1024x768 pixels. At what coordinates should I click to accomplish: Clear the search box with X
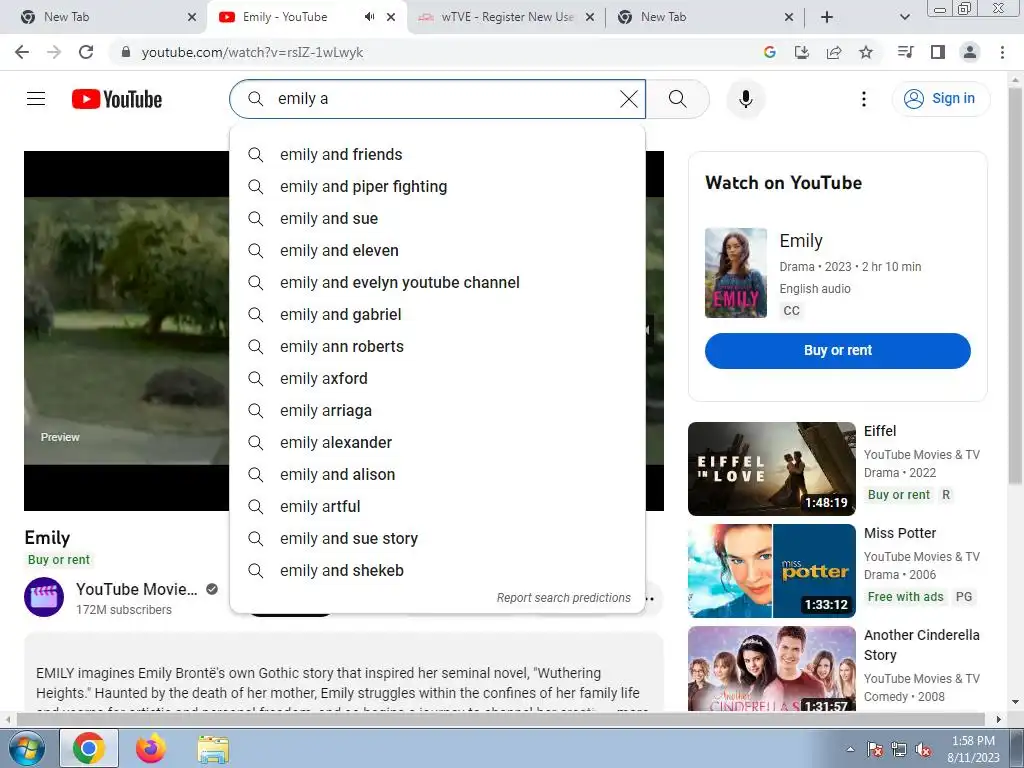(629, 99)
